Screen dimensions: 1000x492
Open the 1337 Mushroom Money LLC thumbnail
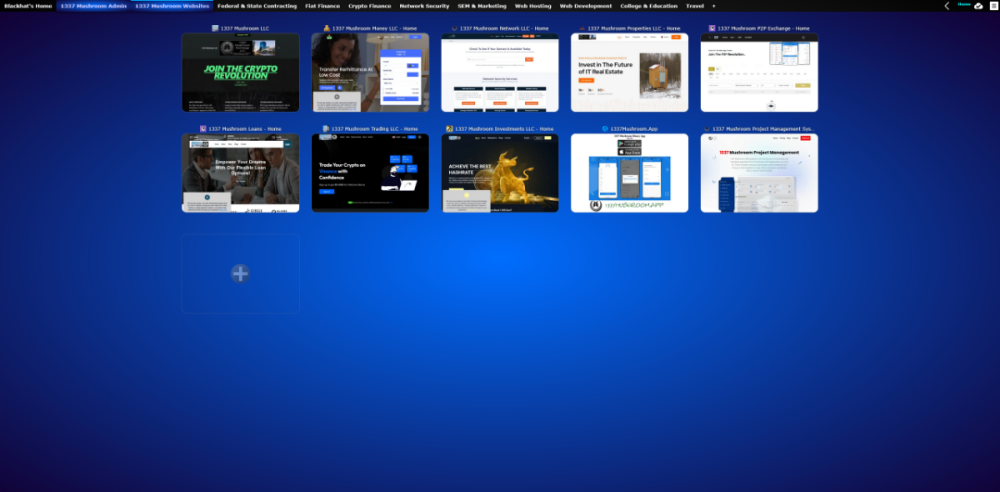coord(370,73)
